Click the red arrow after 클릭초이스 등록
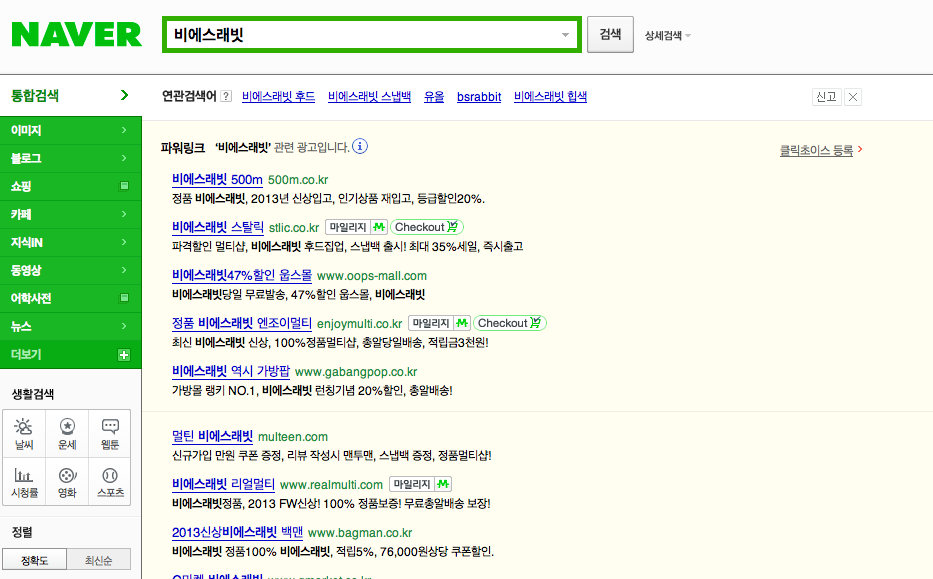 pyautogui.click(x=859, y=149)
